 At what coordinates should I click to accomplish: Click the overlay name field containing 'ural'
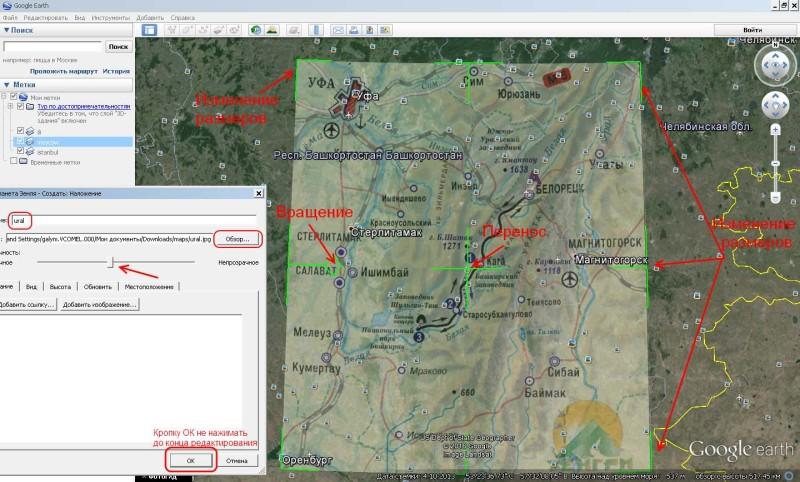pos(134,221)
